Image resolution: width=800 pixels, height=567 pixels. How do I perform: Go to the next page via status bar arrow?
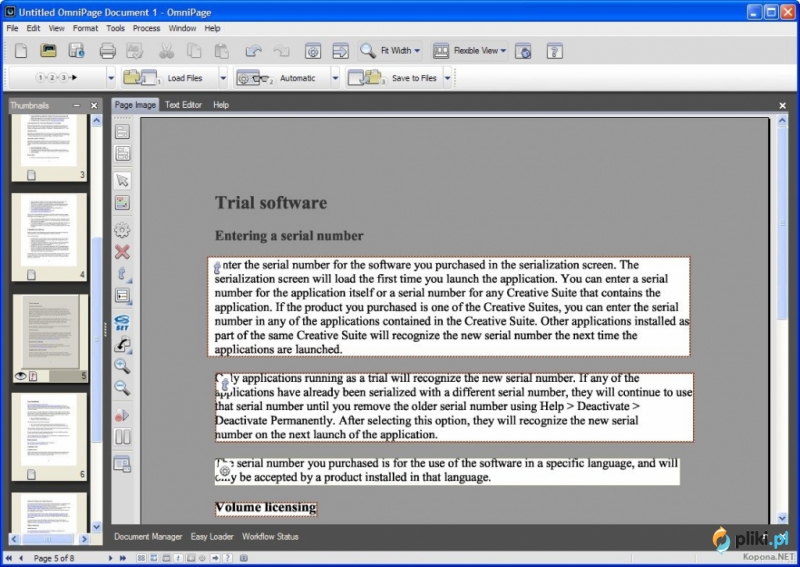[110, 558]
